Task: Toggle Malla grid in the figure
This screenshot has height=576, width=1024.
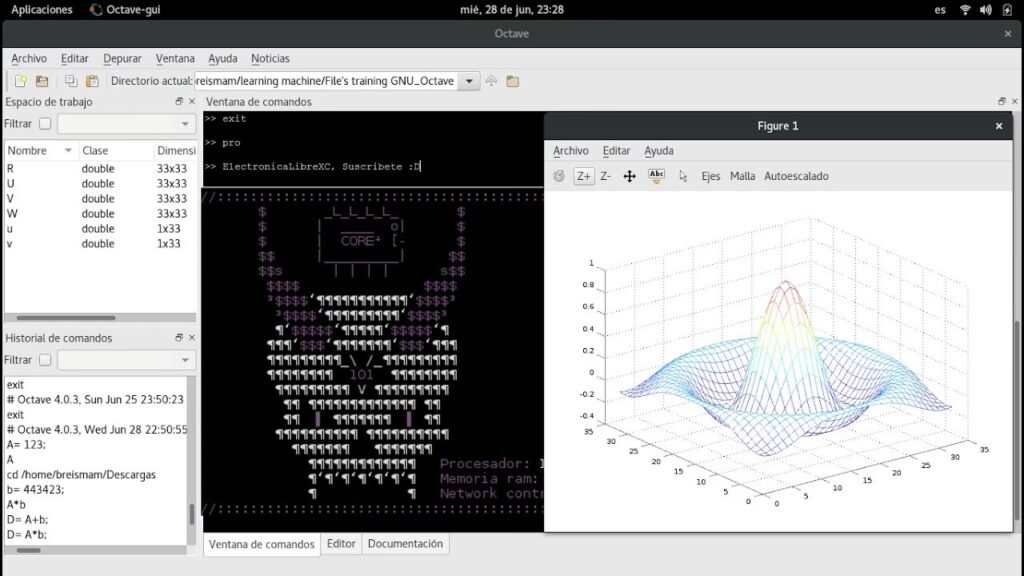Action: (742, 176)
